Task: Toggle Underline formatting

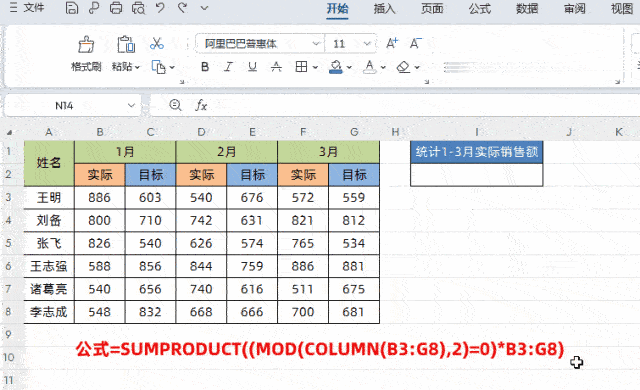Action: click(x=253, y=67)
